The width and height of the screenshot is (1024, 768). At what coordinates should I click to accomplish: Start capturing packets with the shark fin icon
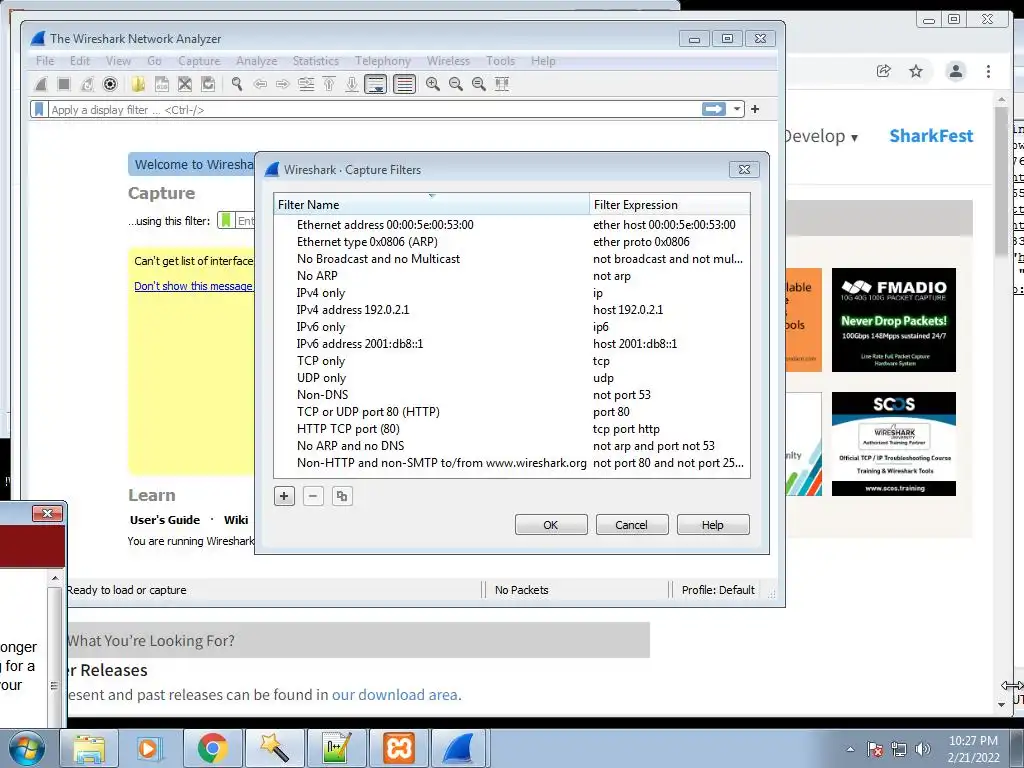pos(40,84)
